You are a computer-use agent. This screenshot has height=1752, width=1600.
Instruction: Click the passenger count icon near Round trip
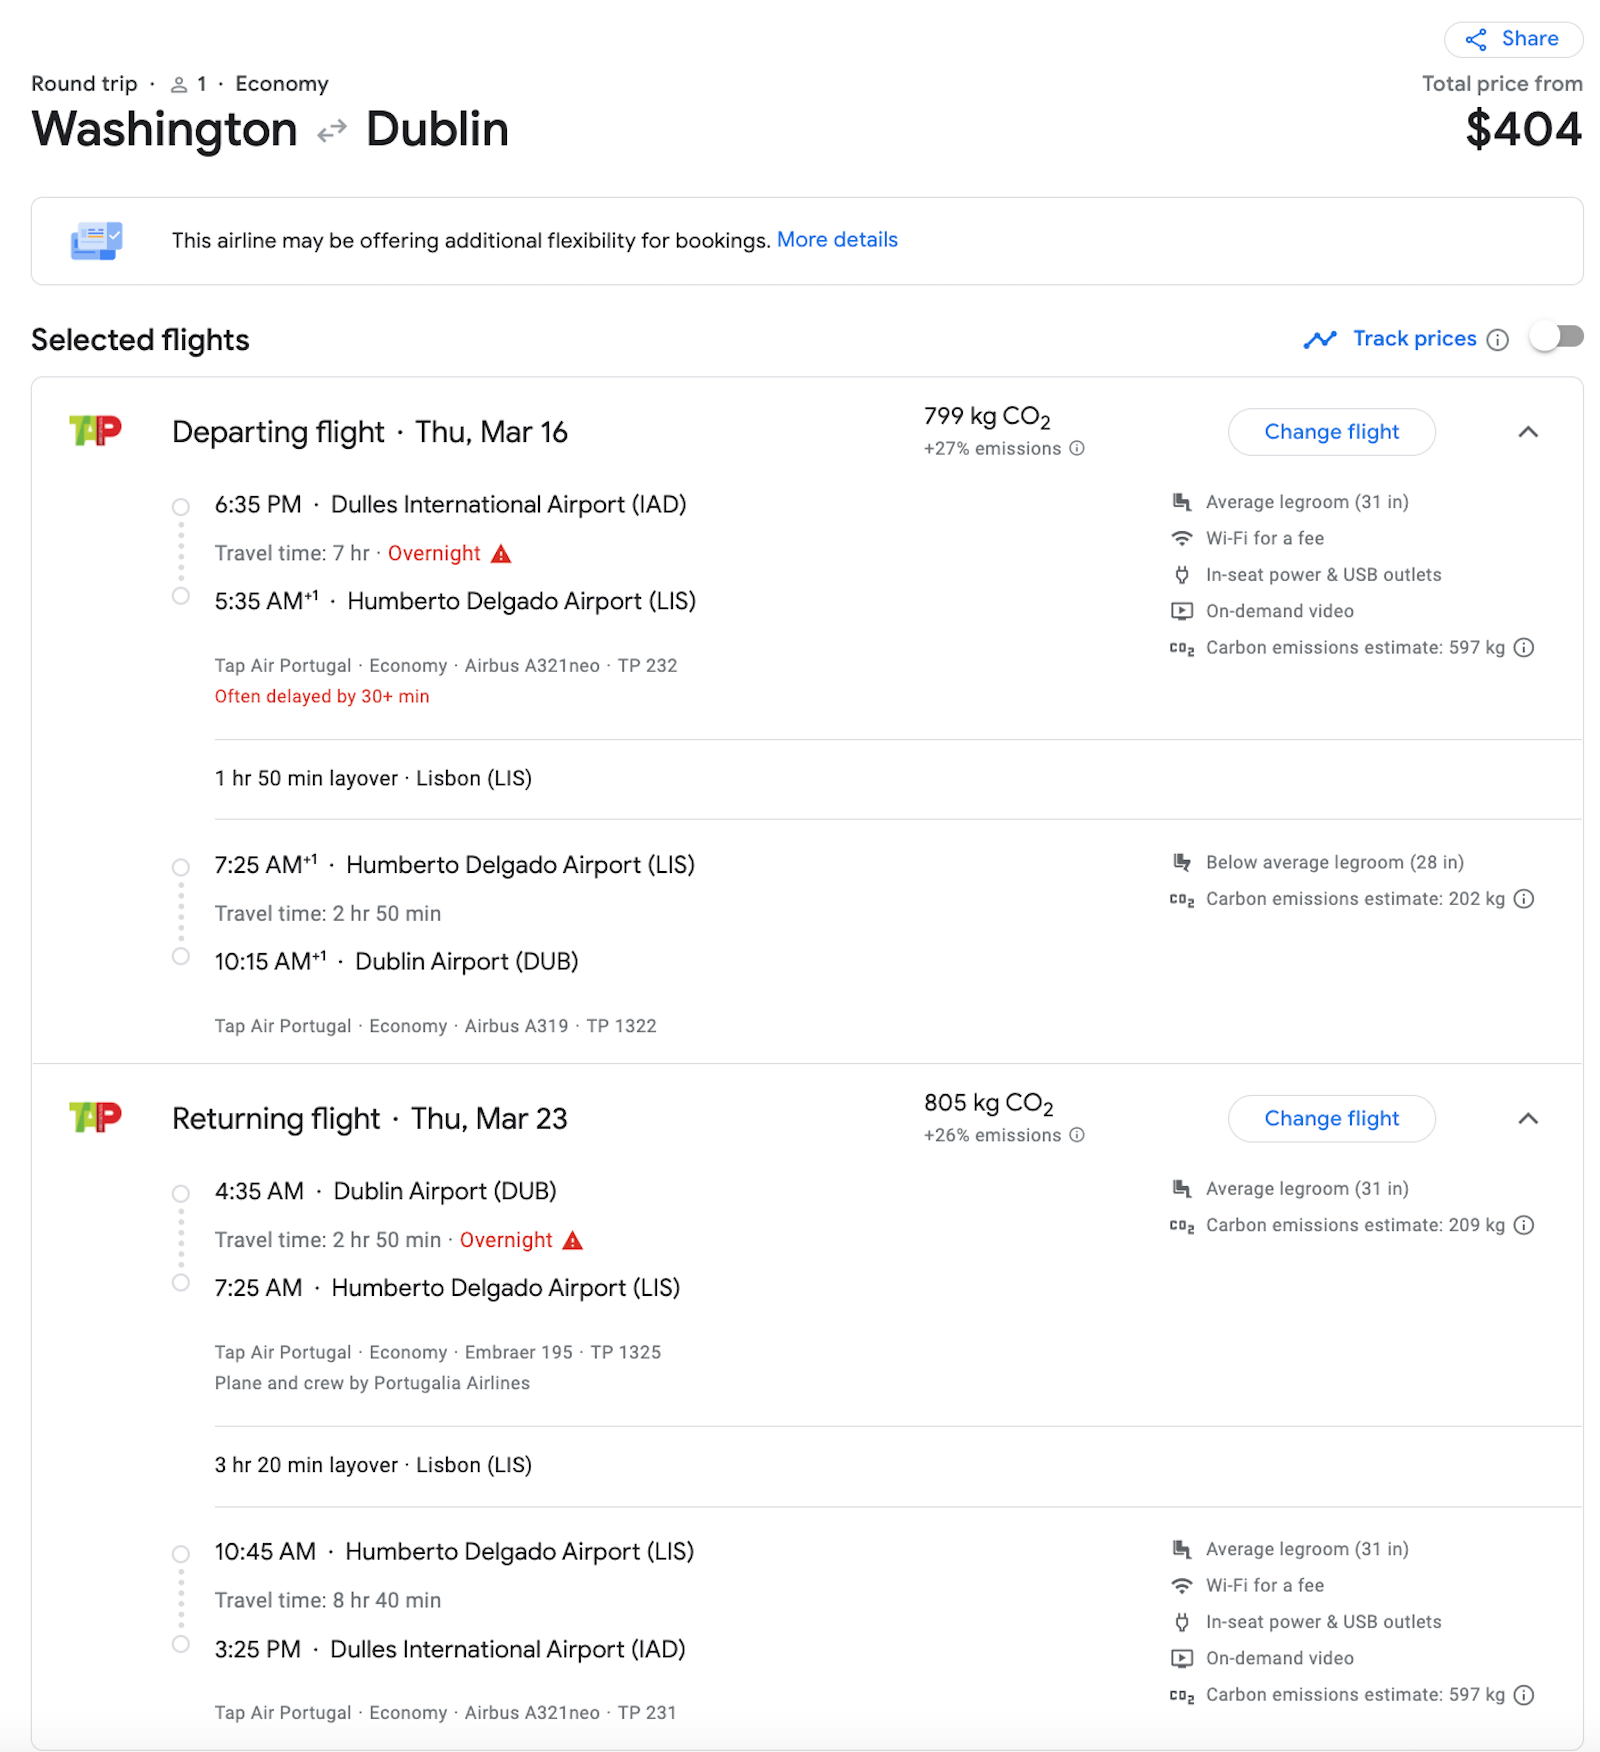(x=180, y=84)
